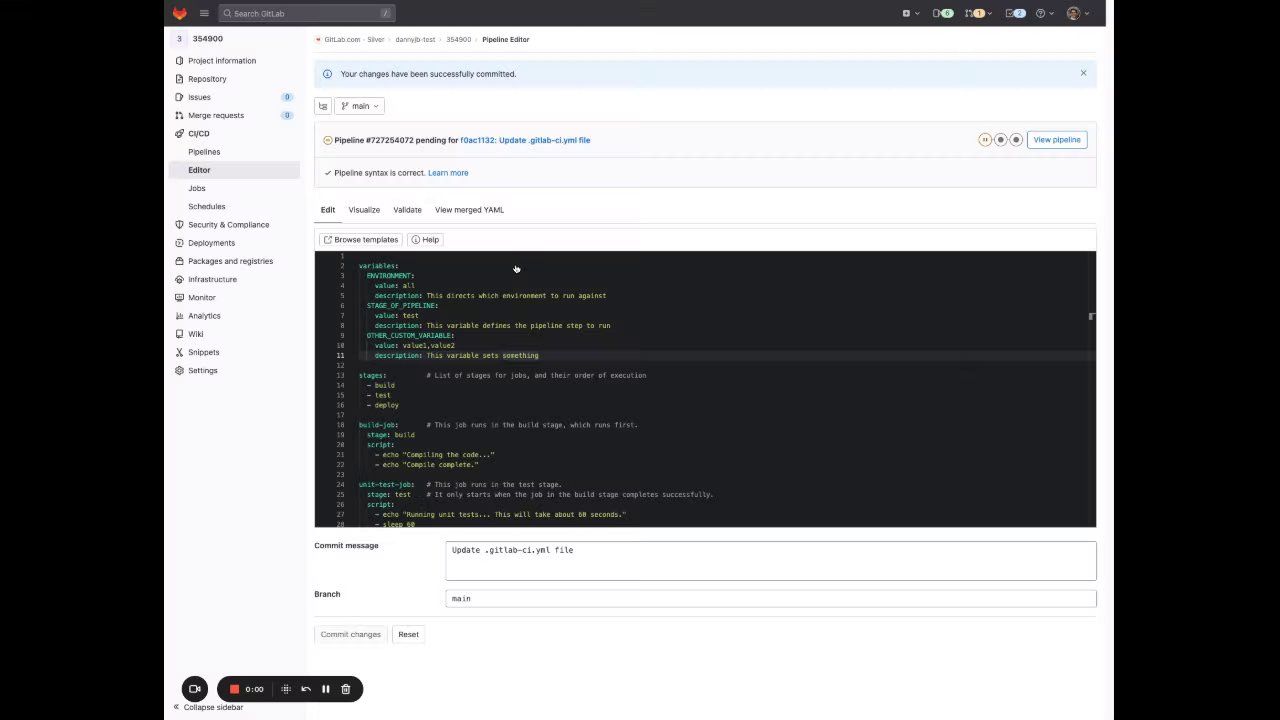Toggle the file tree button beside branch selector
Screen dimensions: 1280x720
click(323, 106)
